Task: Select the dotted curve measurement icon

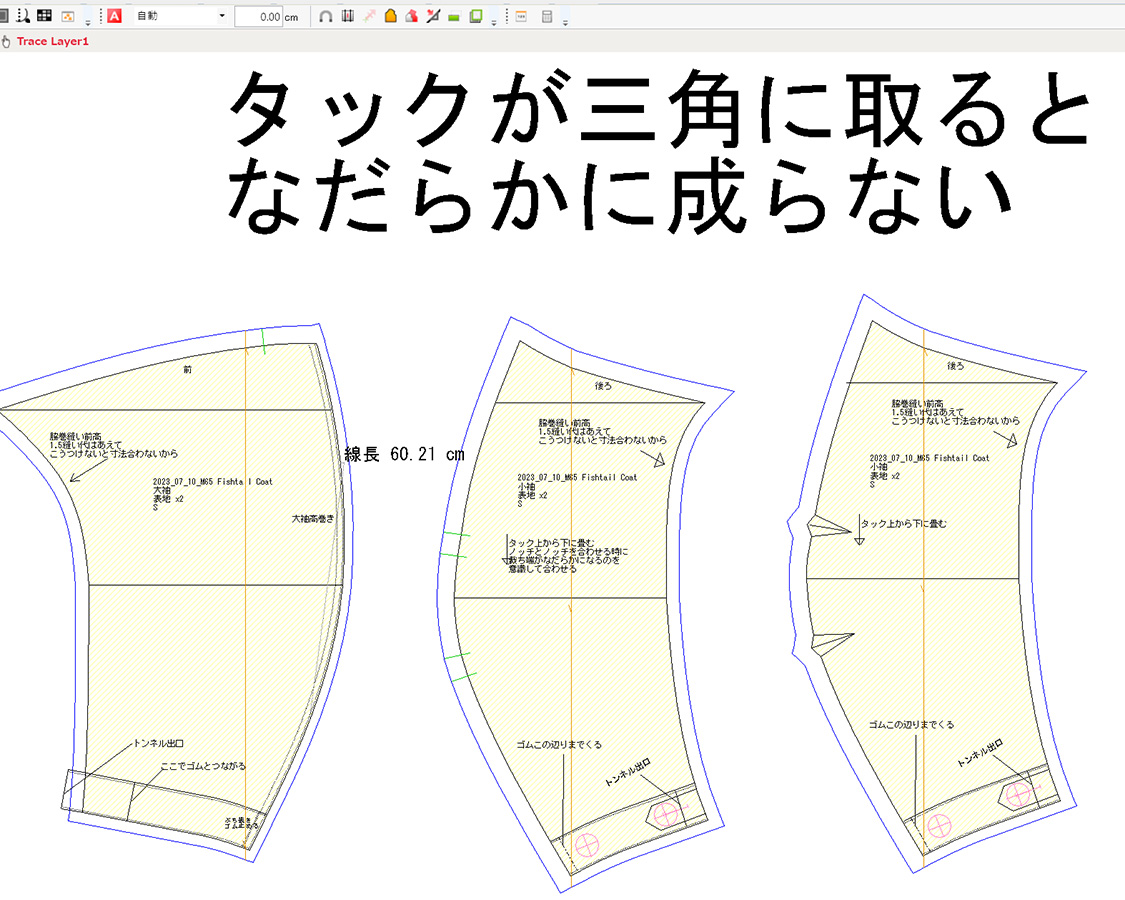Action: (x=22, y=17)
